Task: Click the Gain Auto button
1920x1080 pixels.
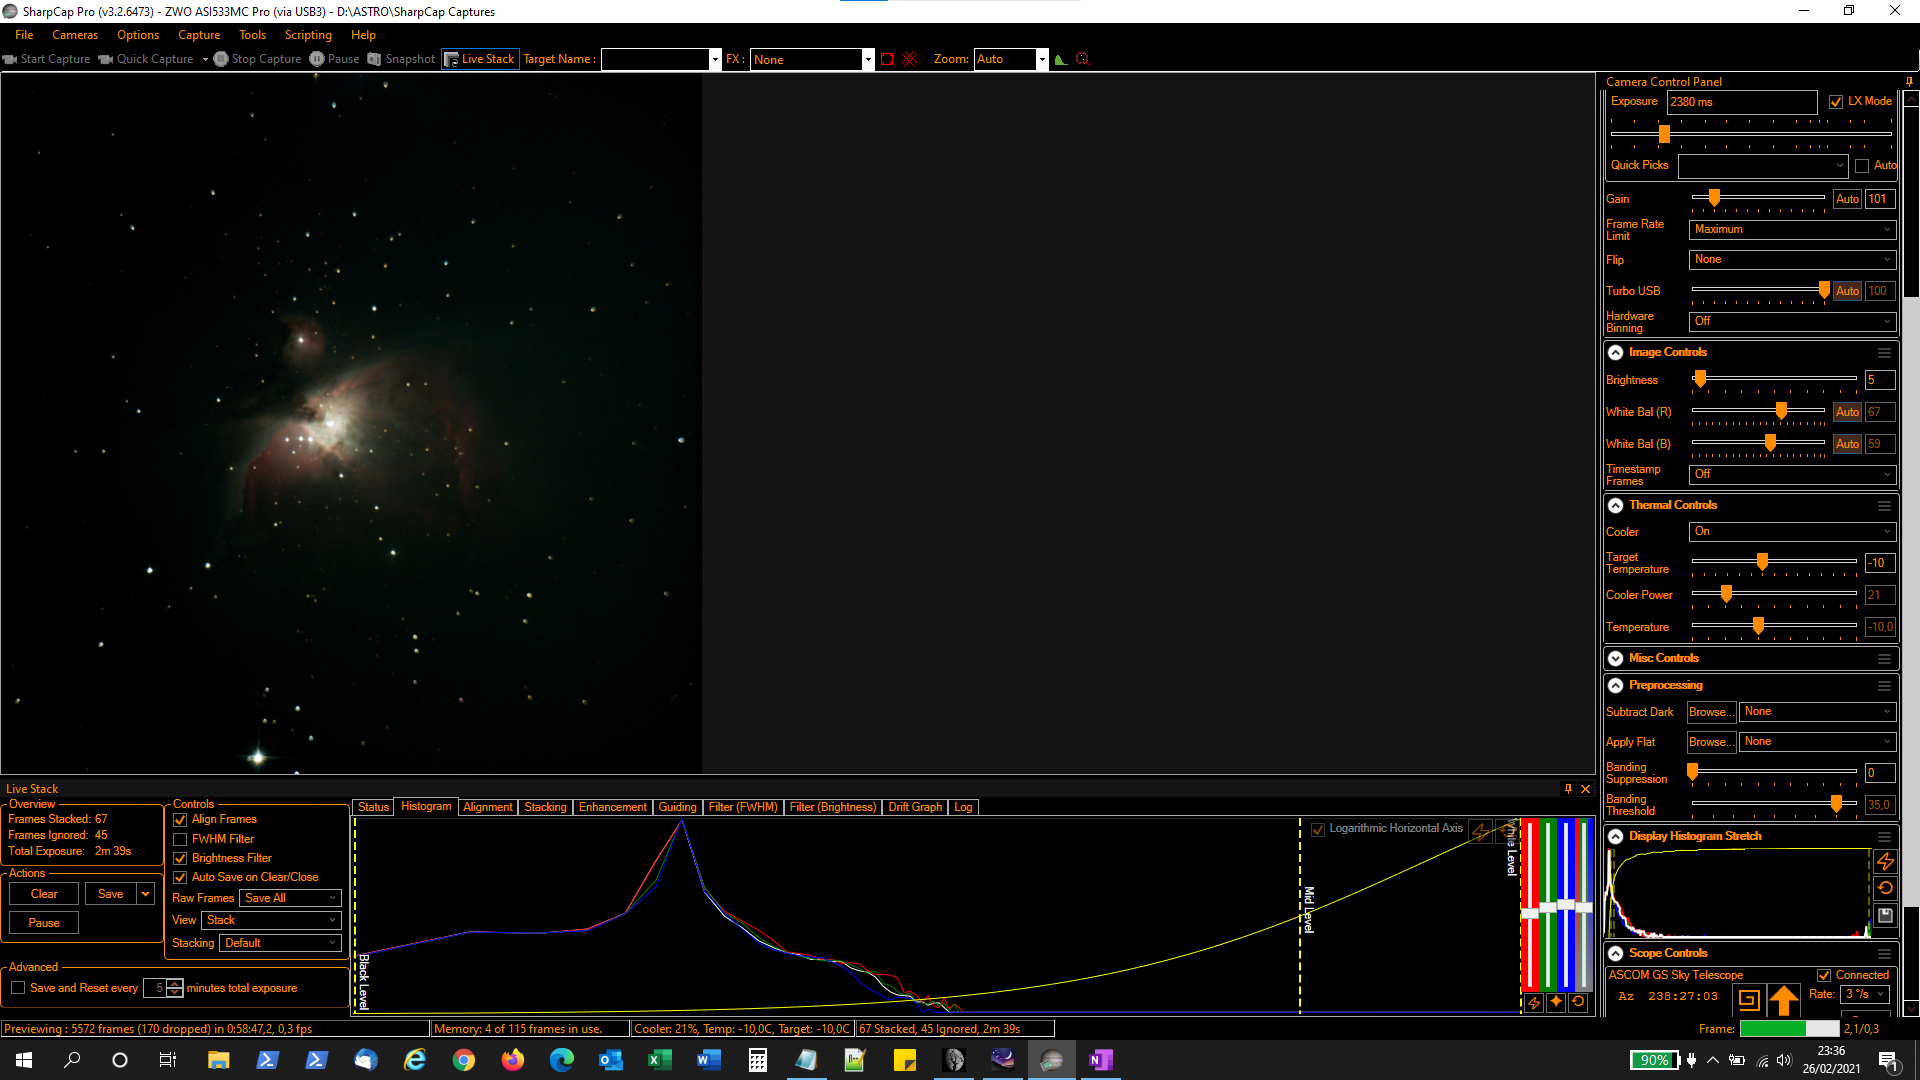Action: coord(1847,199)
